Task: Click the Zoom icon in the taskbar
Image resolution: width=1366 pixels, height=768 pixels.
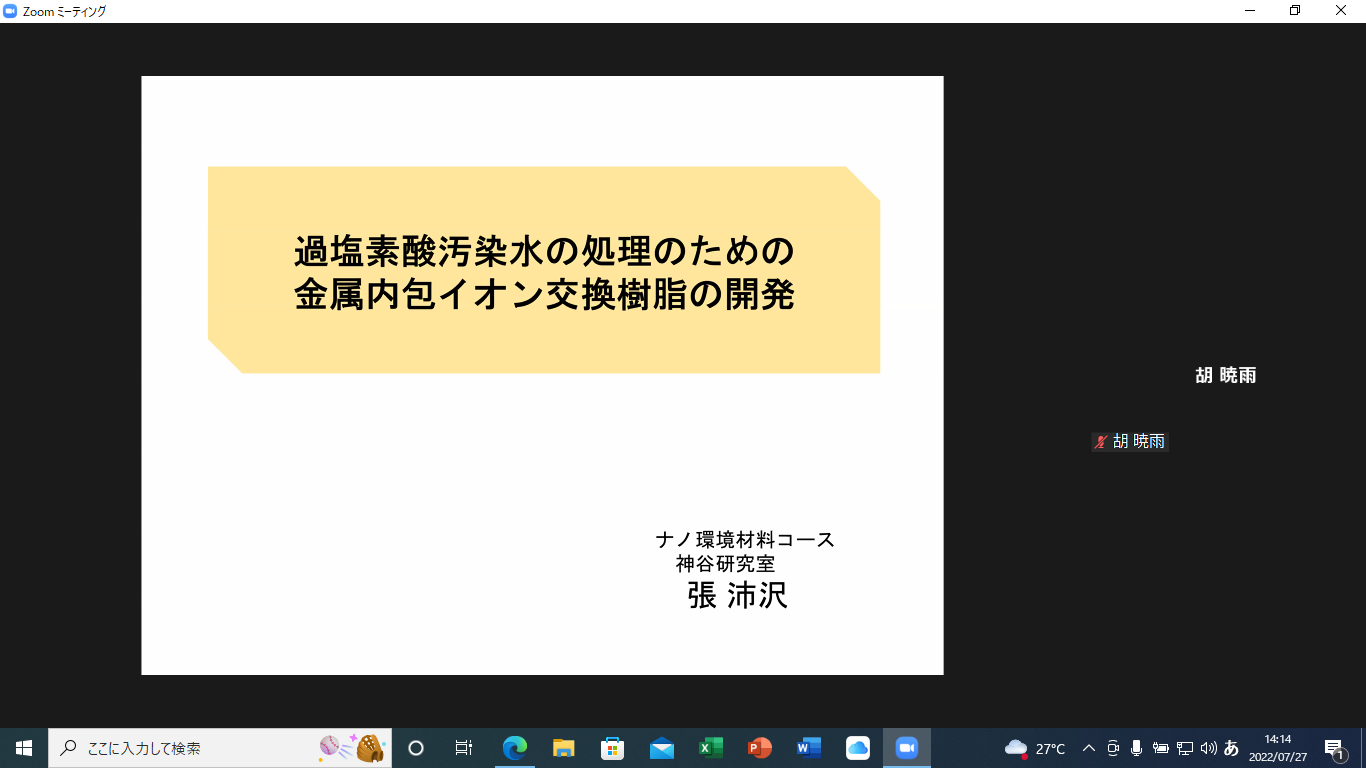Action: click(x=906, y=748)
